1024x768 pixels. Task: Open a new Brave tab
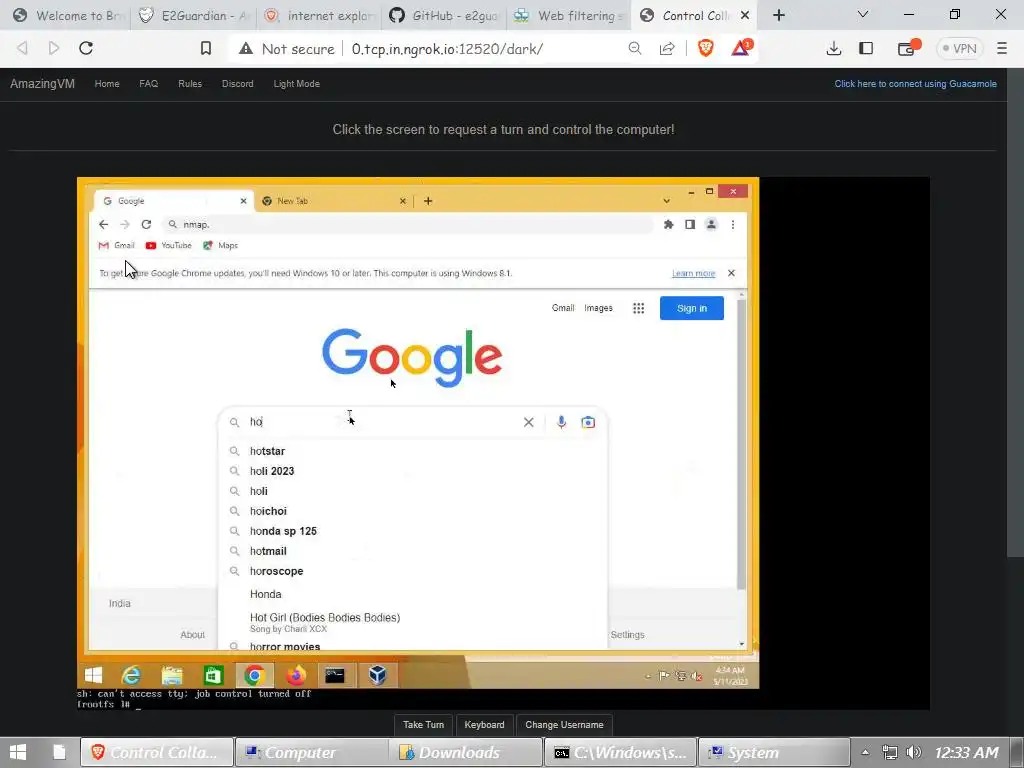(x=778, y=15)
